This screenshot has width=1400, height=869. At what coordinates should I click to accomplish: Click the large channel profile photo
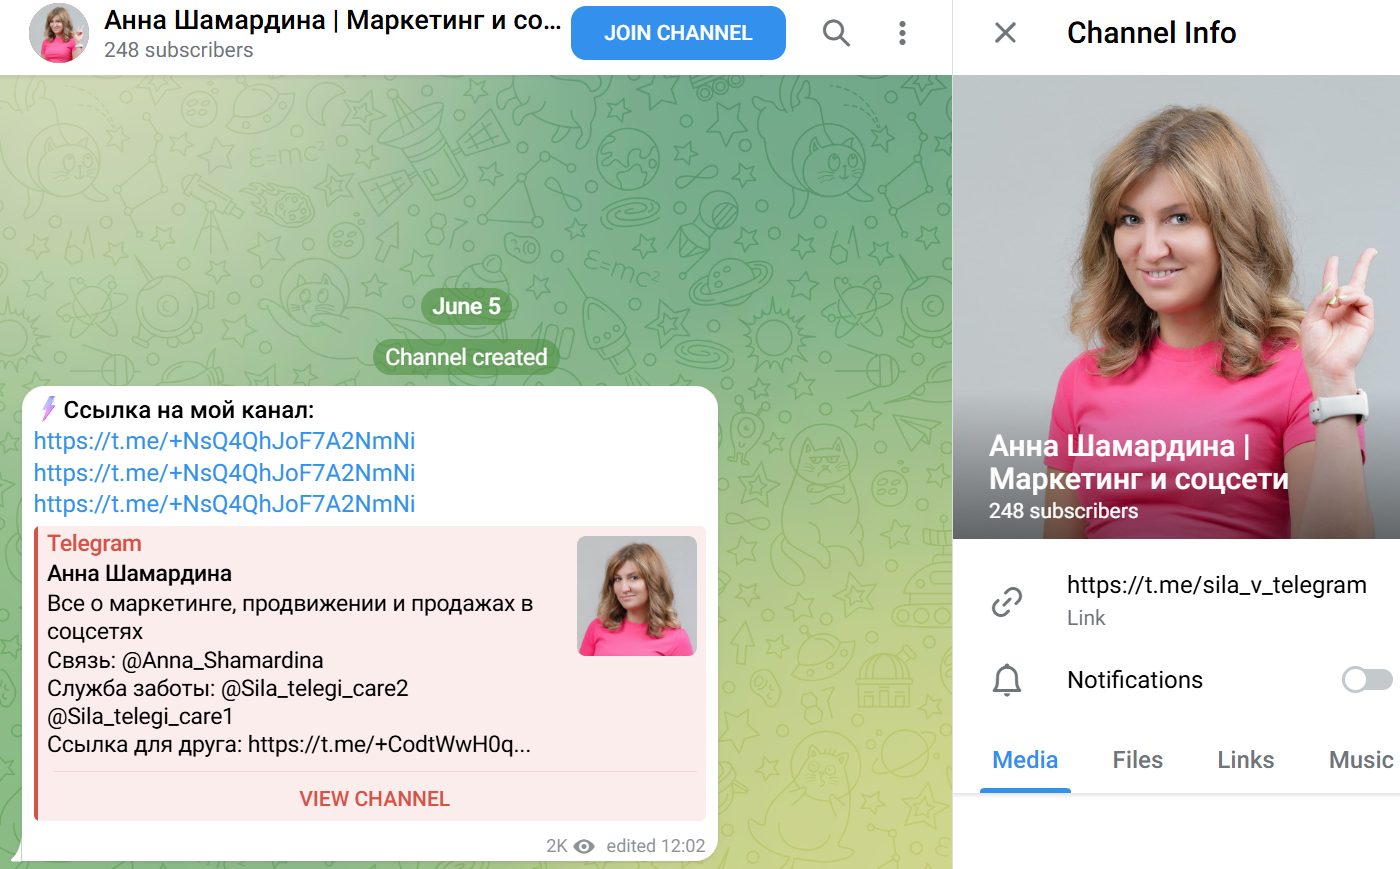point(1176,307)
